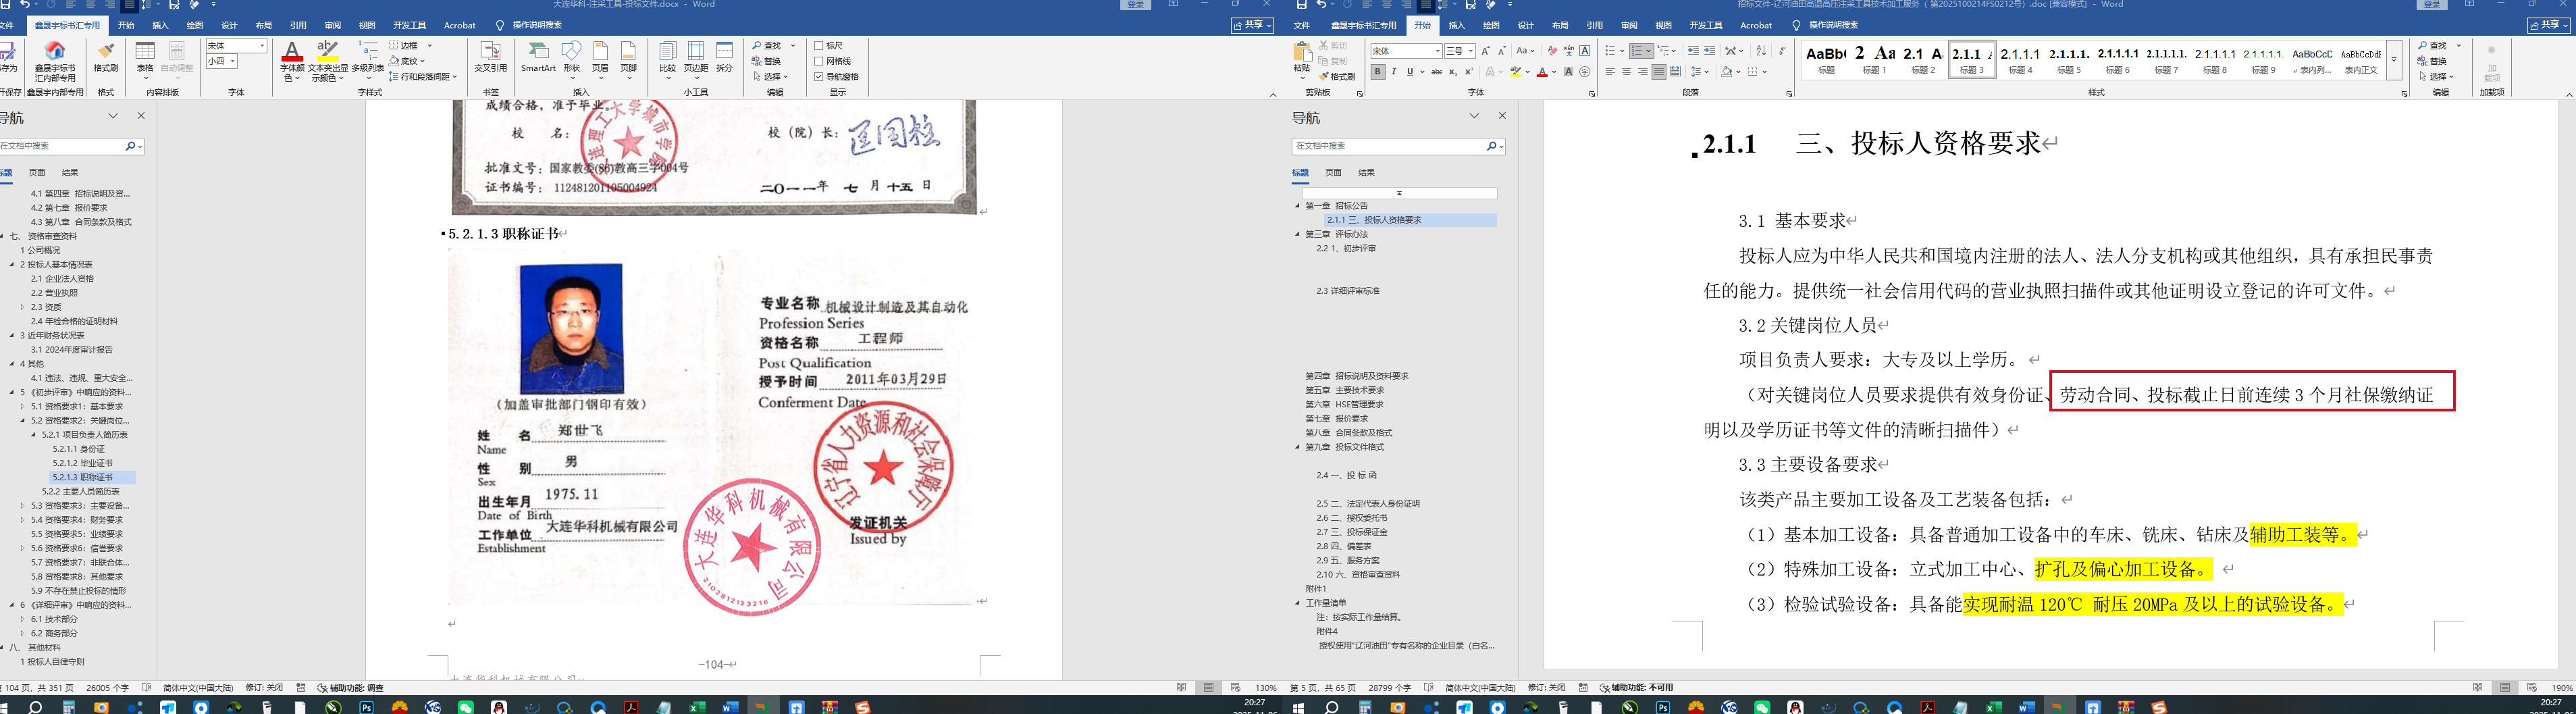Increase font size in right window
The image size is (2576, 714).
pyautogui.click(x=1485, y=51)
